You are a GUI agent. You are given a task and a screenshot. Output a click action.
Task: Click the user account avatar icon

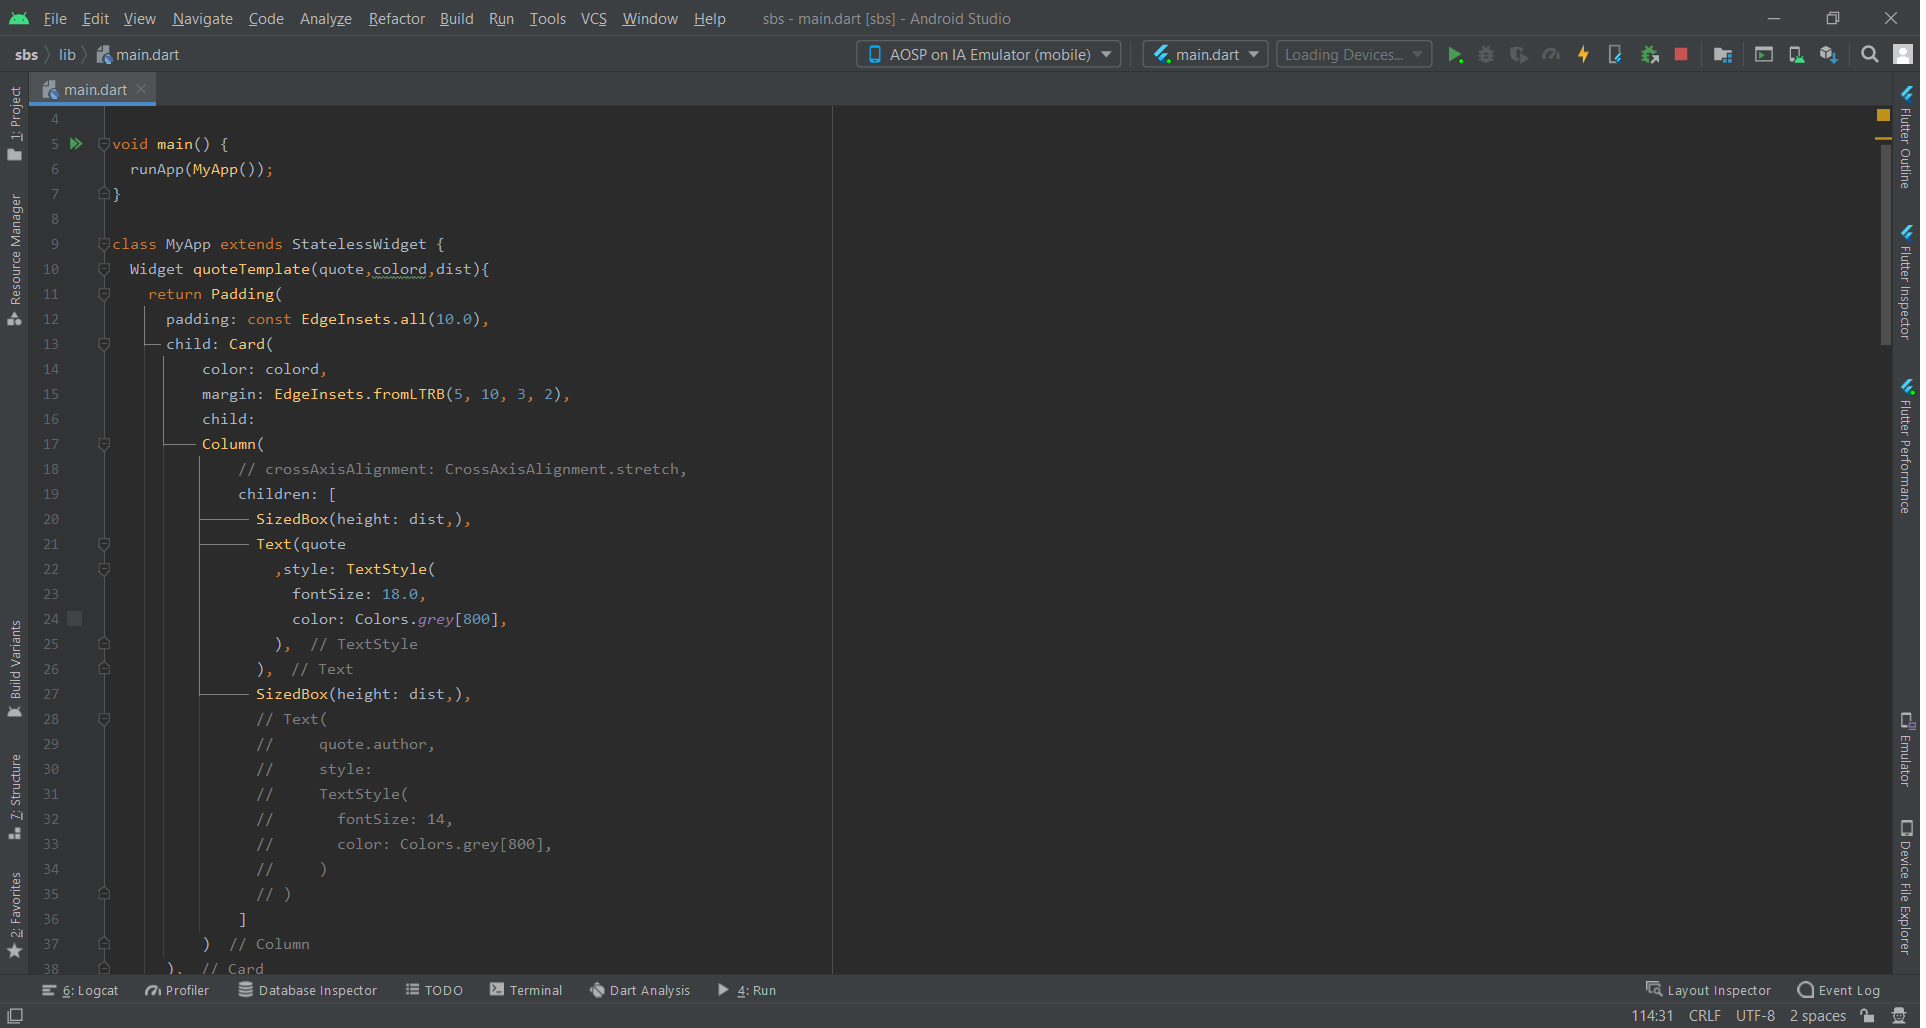coord(1903,55)
